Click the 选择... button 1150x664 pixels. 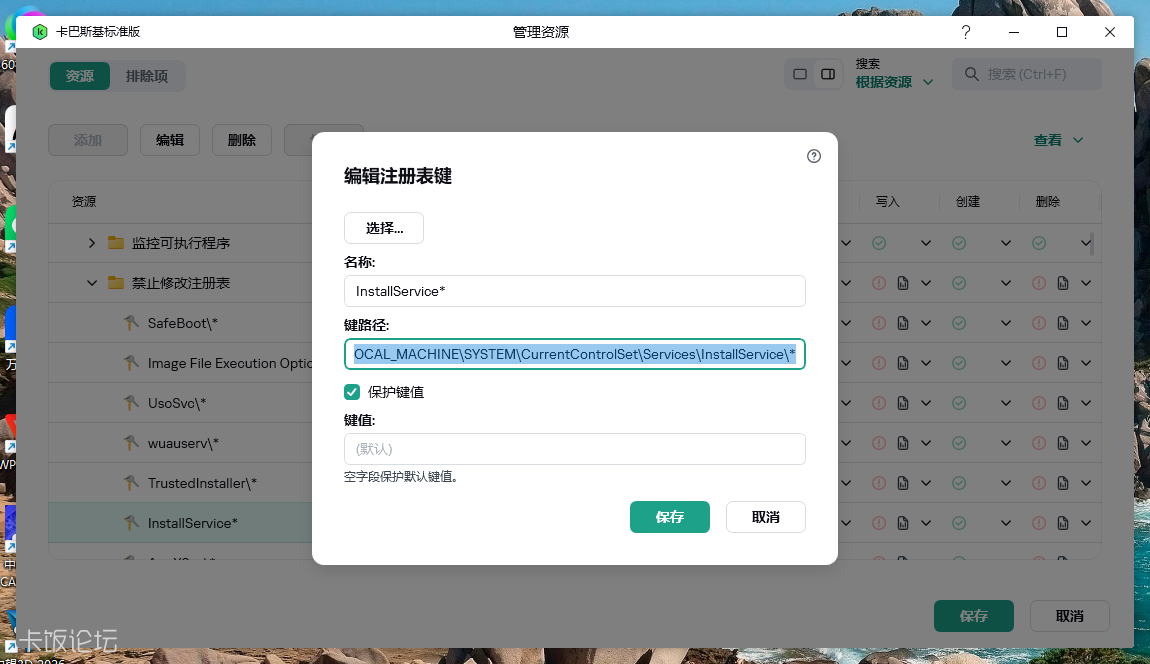pos(384,228)
